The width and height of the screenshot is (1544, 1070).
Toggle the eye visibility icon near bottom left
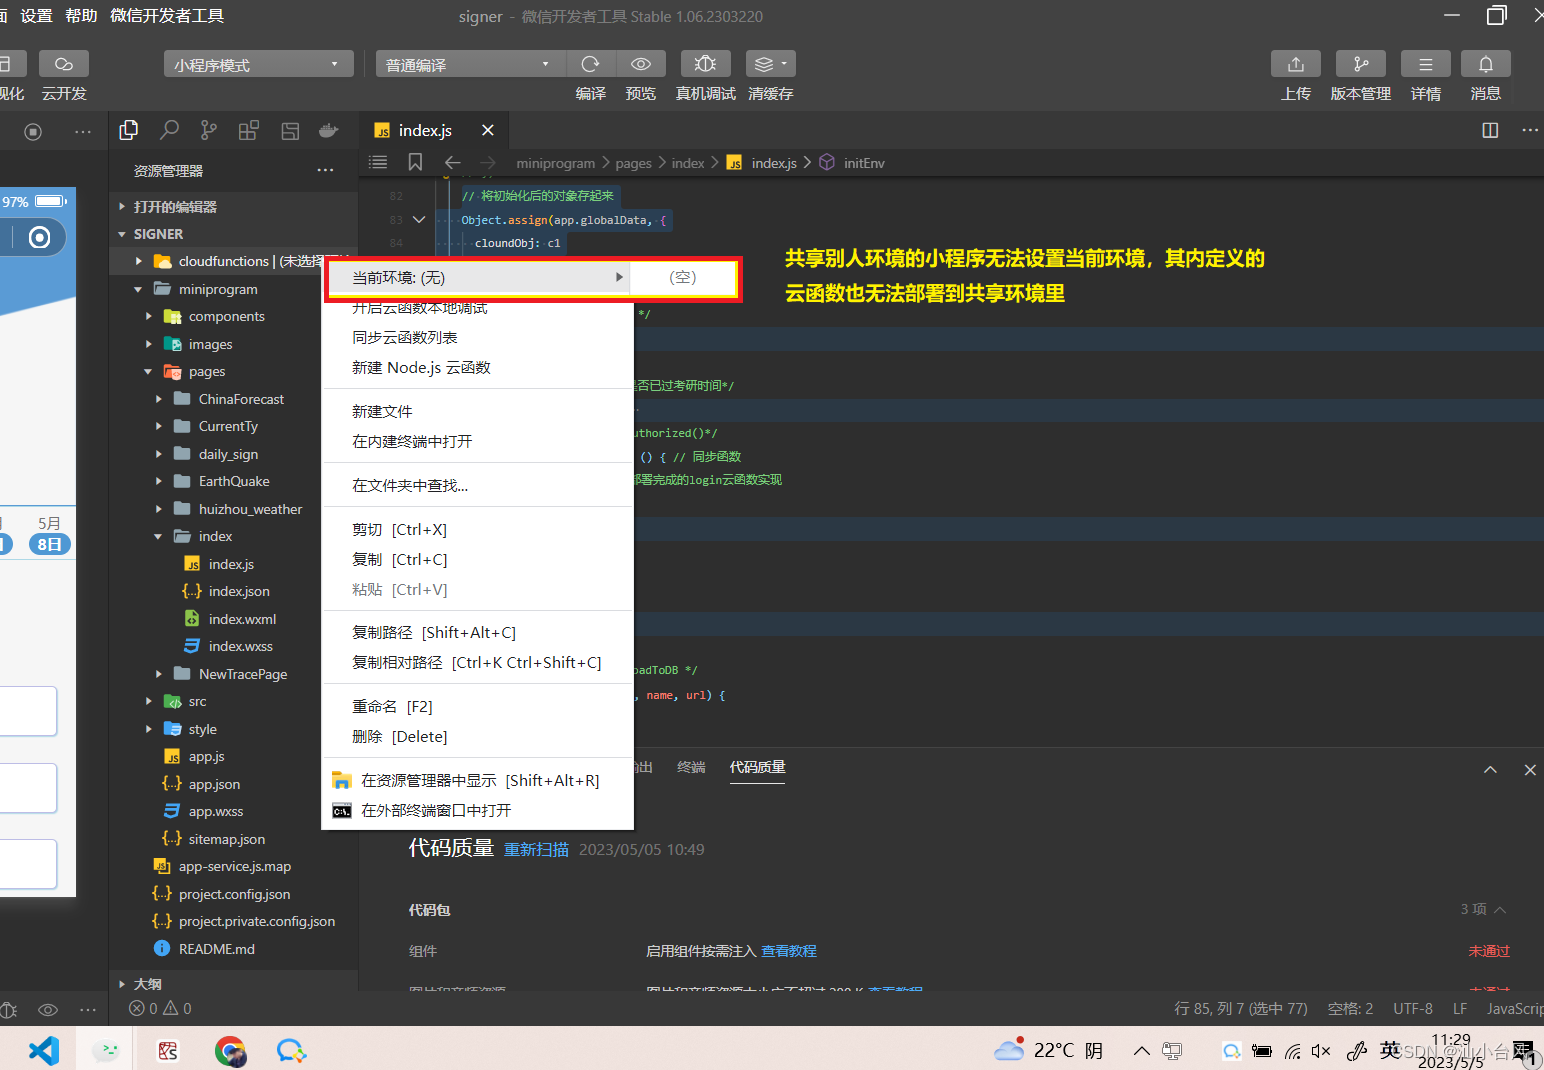(47, 1009)
